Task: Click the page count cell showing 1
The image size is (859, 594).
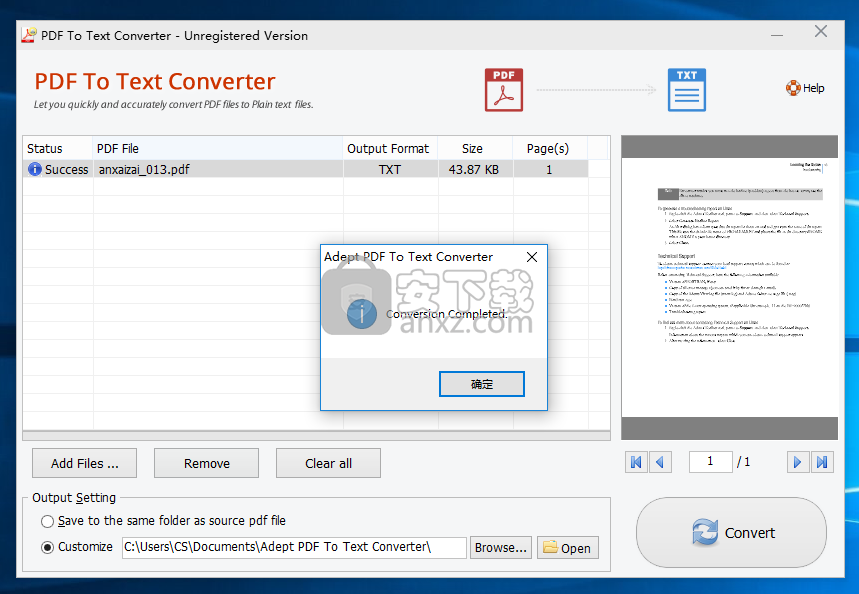Action: (550, 169)
